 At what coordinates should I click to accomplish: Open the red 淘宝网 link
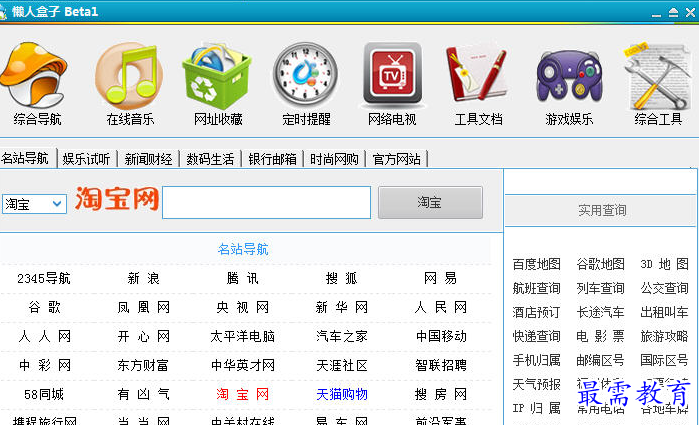click(242, 394)
